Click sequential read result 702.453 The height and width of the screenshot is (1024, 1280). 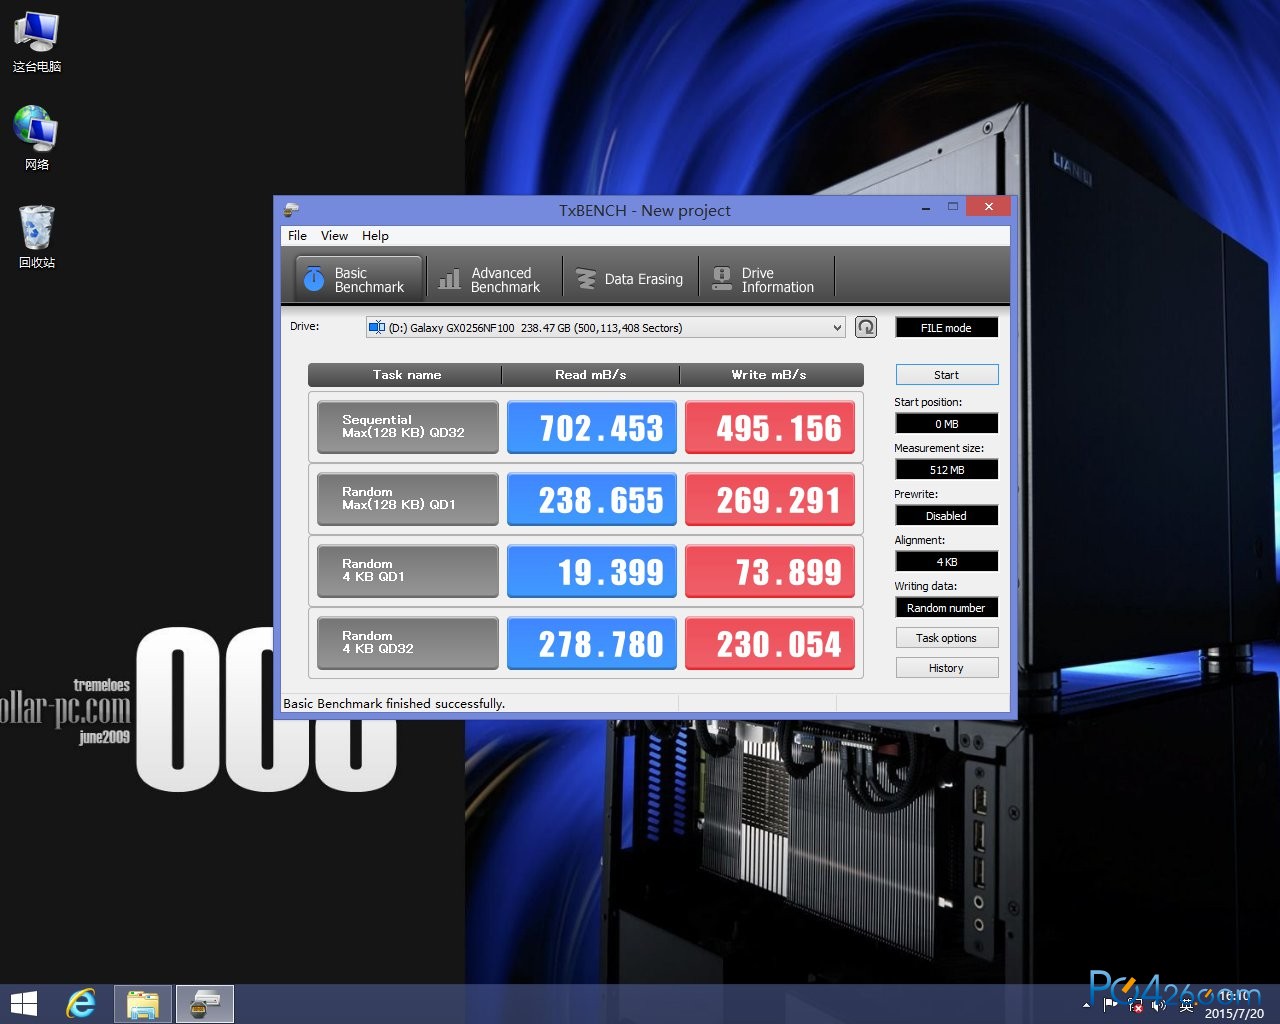[592, 427]
